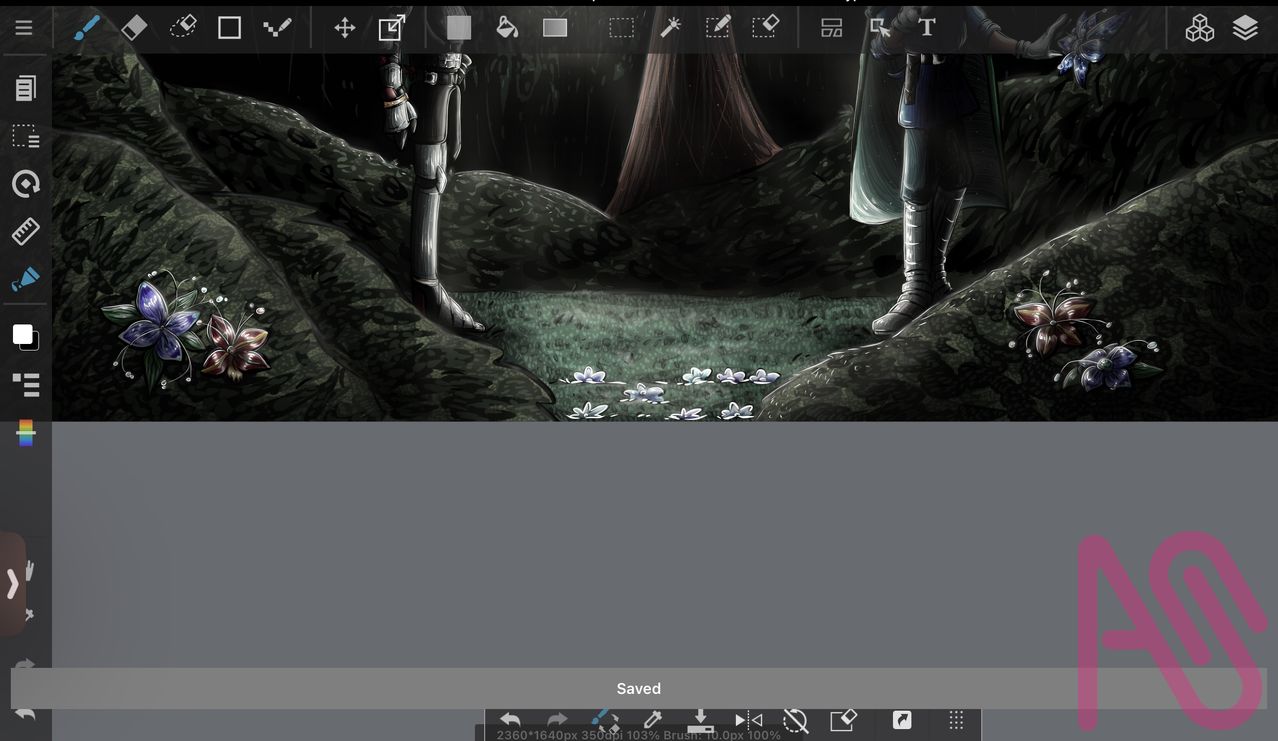Image resolution: width=1278 pixels, height=741 pixels.
Task: Toggle canvas flip horizontal in bottom bar
Action: (x=748, y=720)
